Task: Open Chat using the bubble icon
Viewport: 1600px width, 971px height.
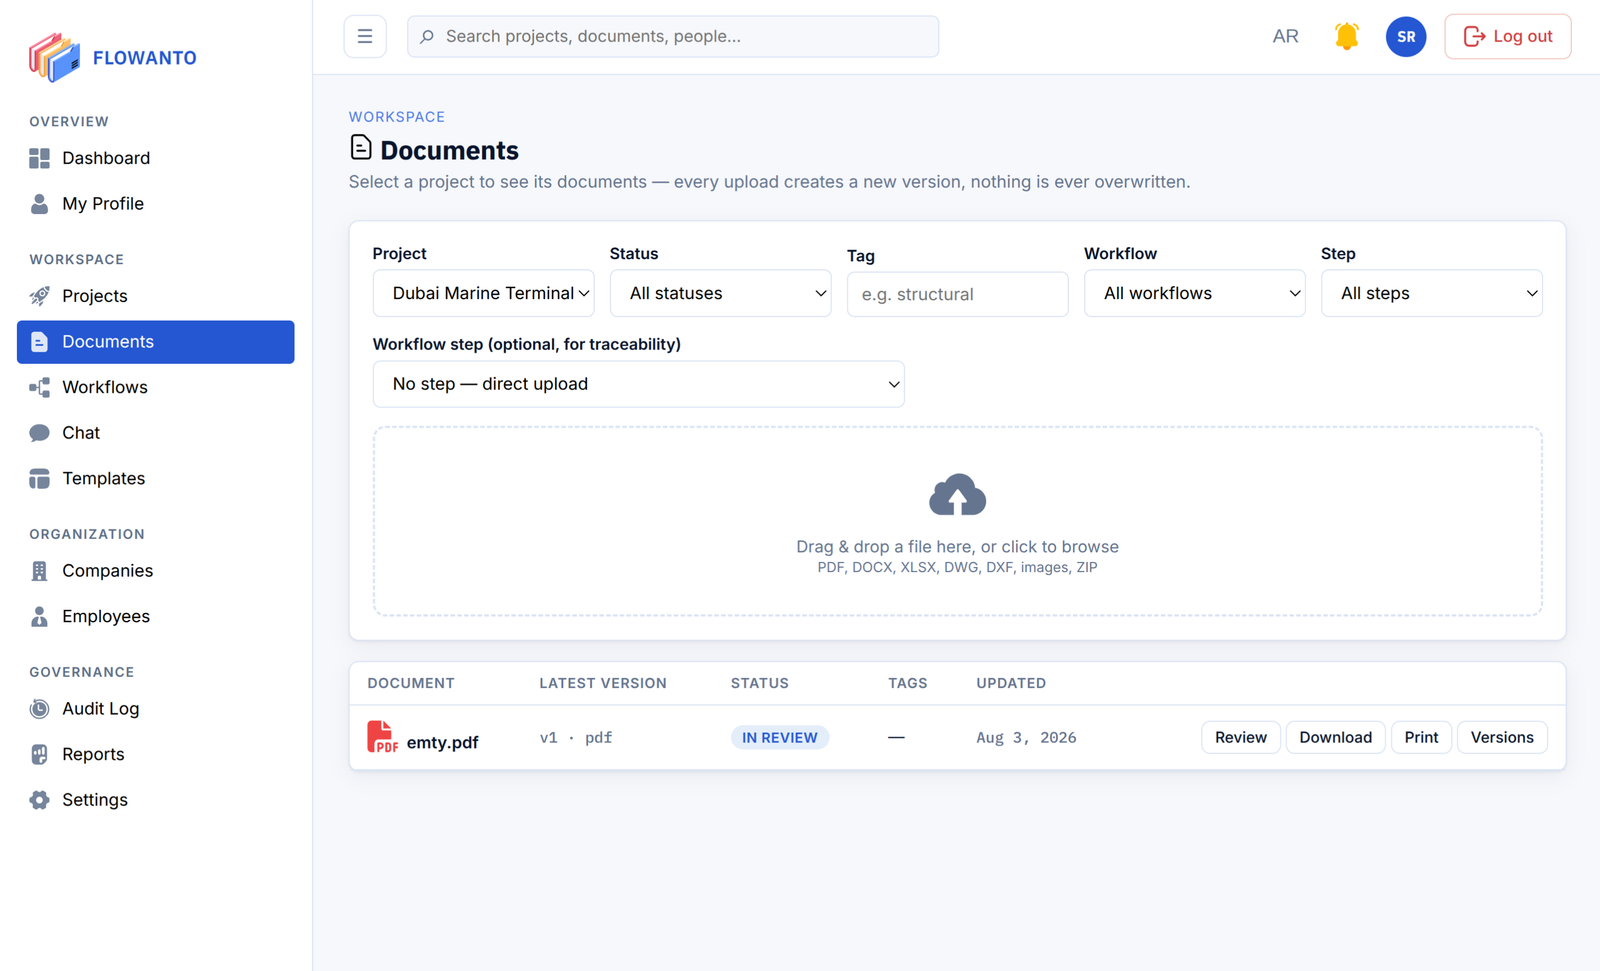Action: (39, 433)
